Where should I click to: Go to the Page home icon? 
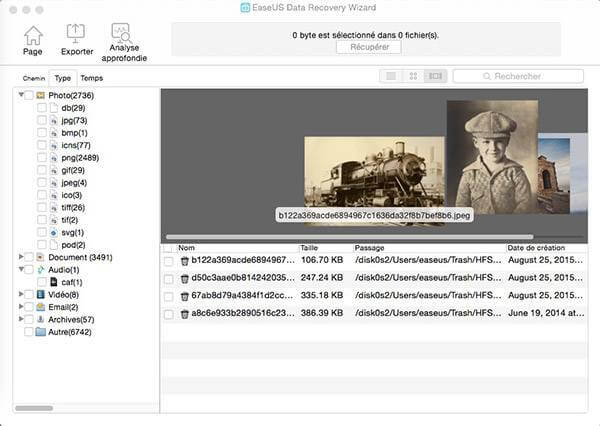click(33, 35)
